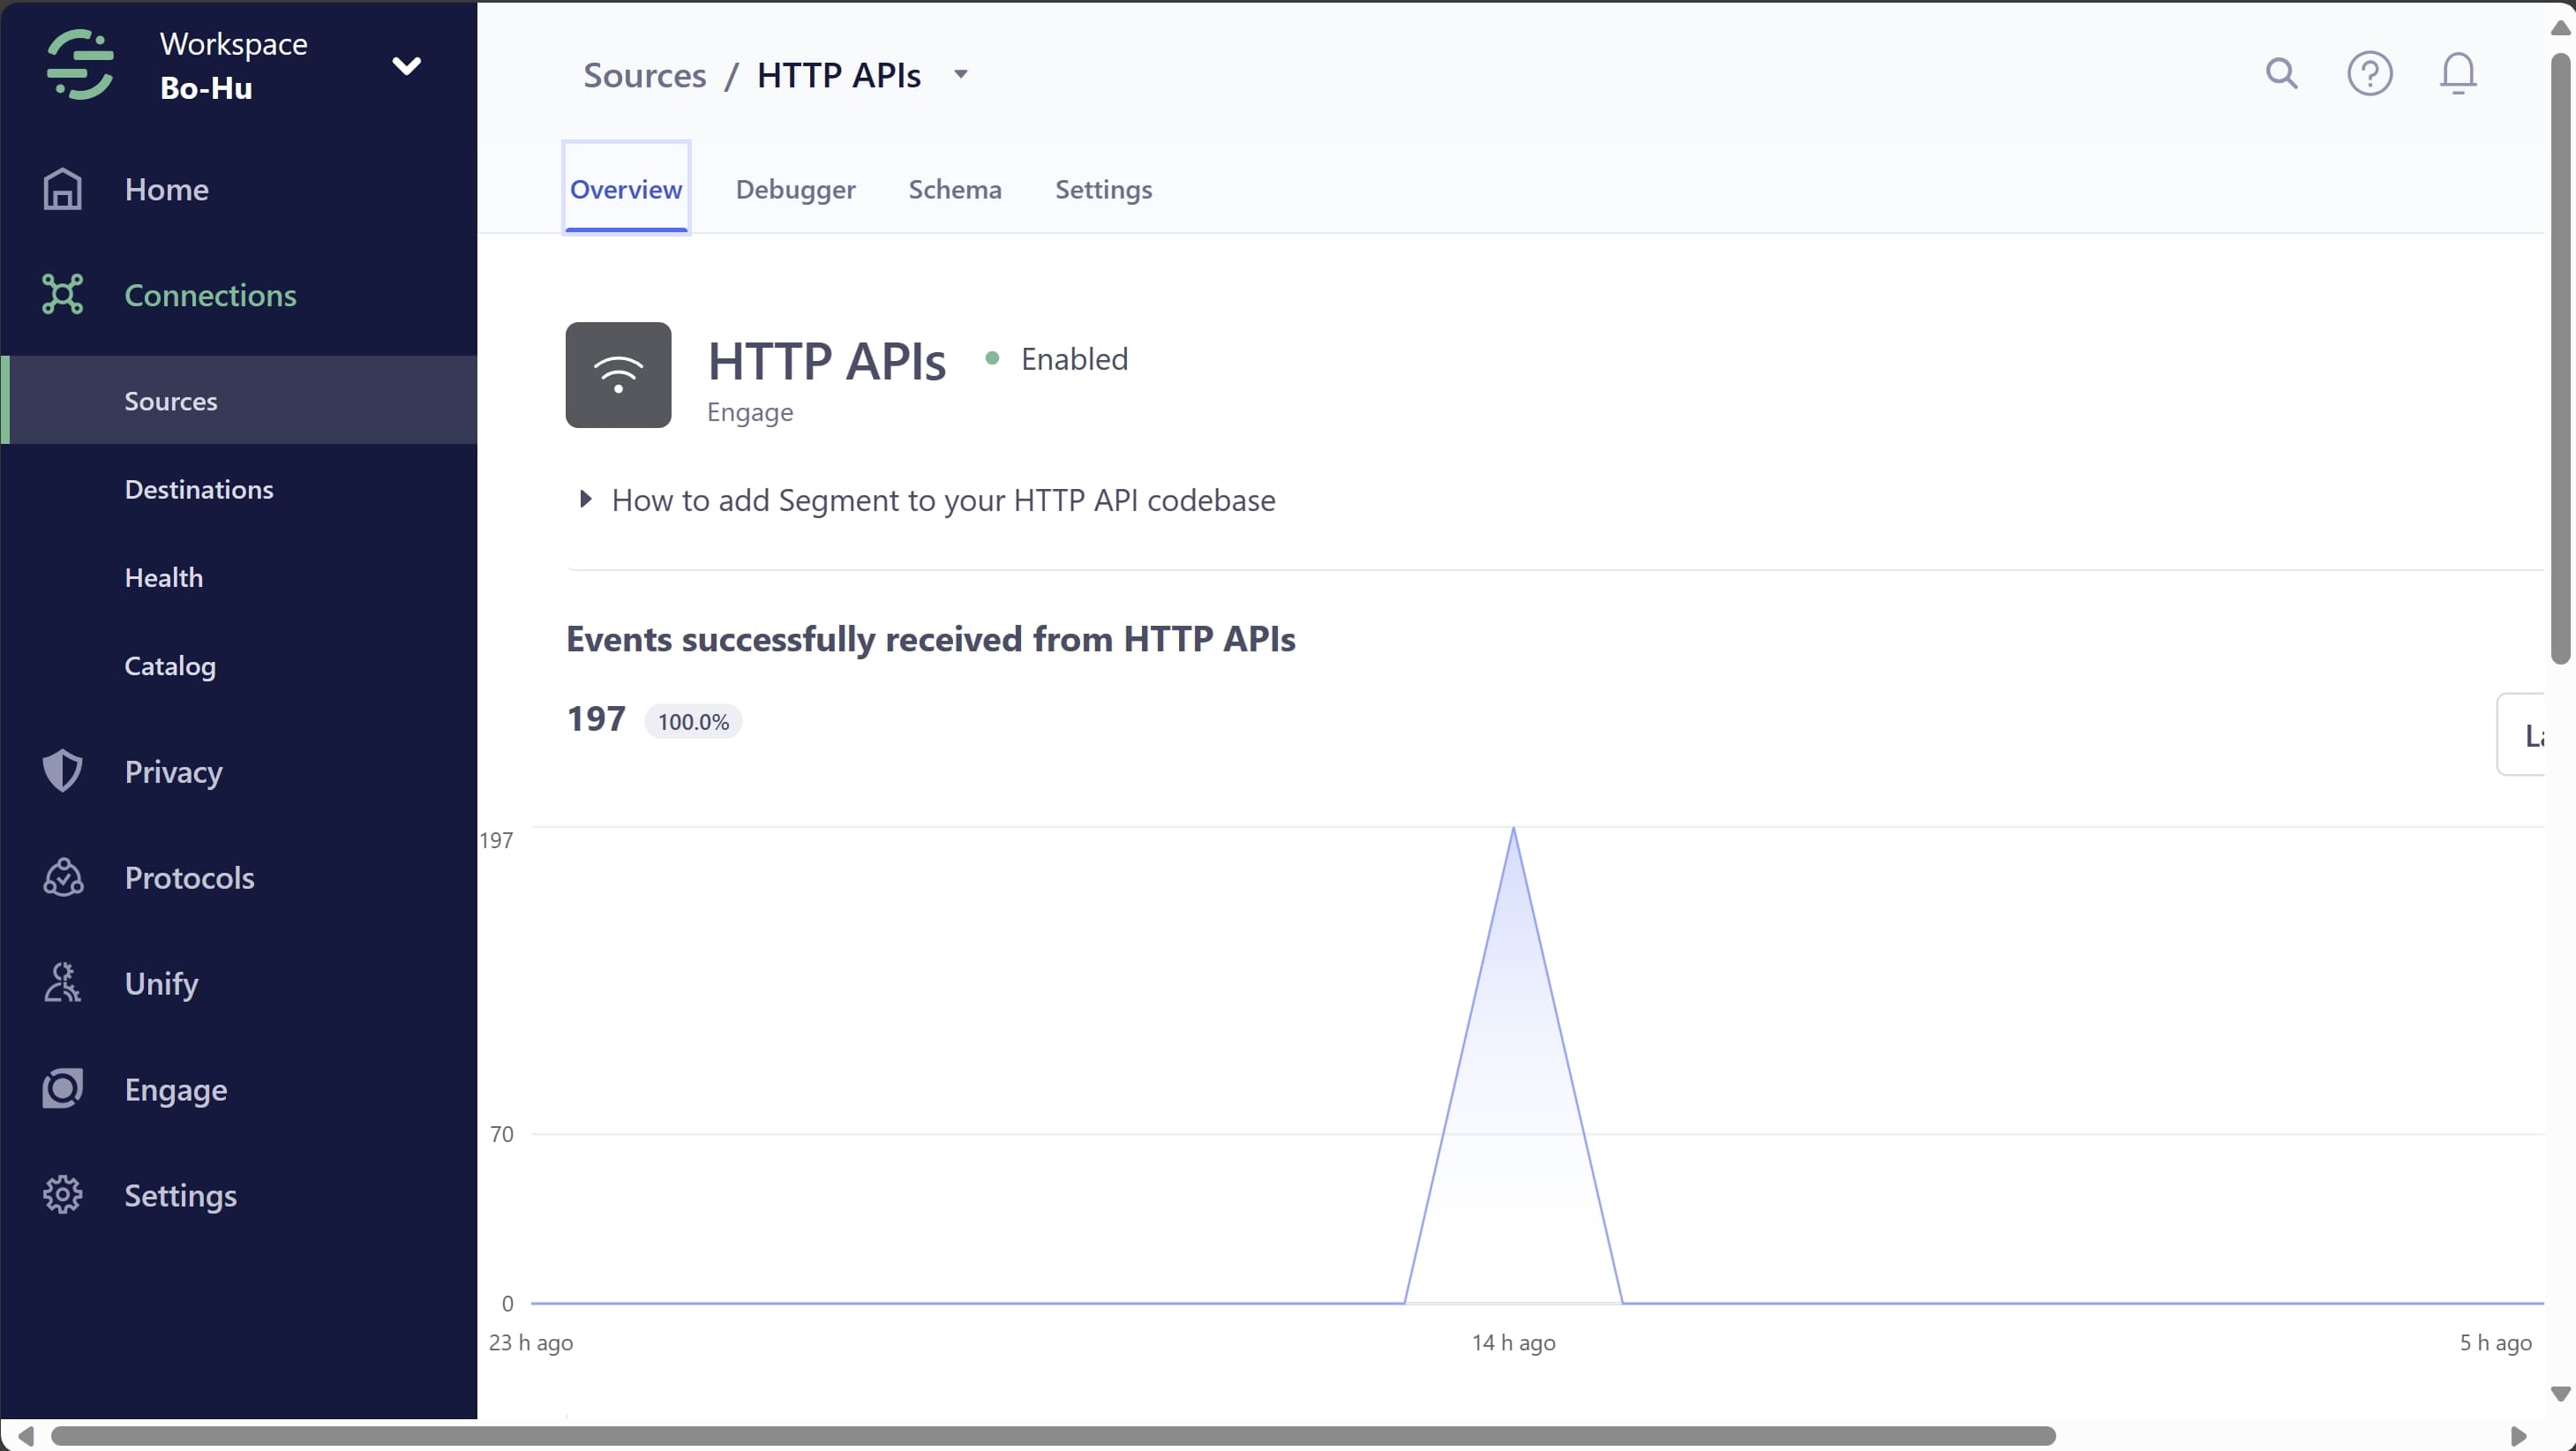Go to Destinations in sidebar
The image size is (2576, 1451).
199,489
